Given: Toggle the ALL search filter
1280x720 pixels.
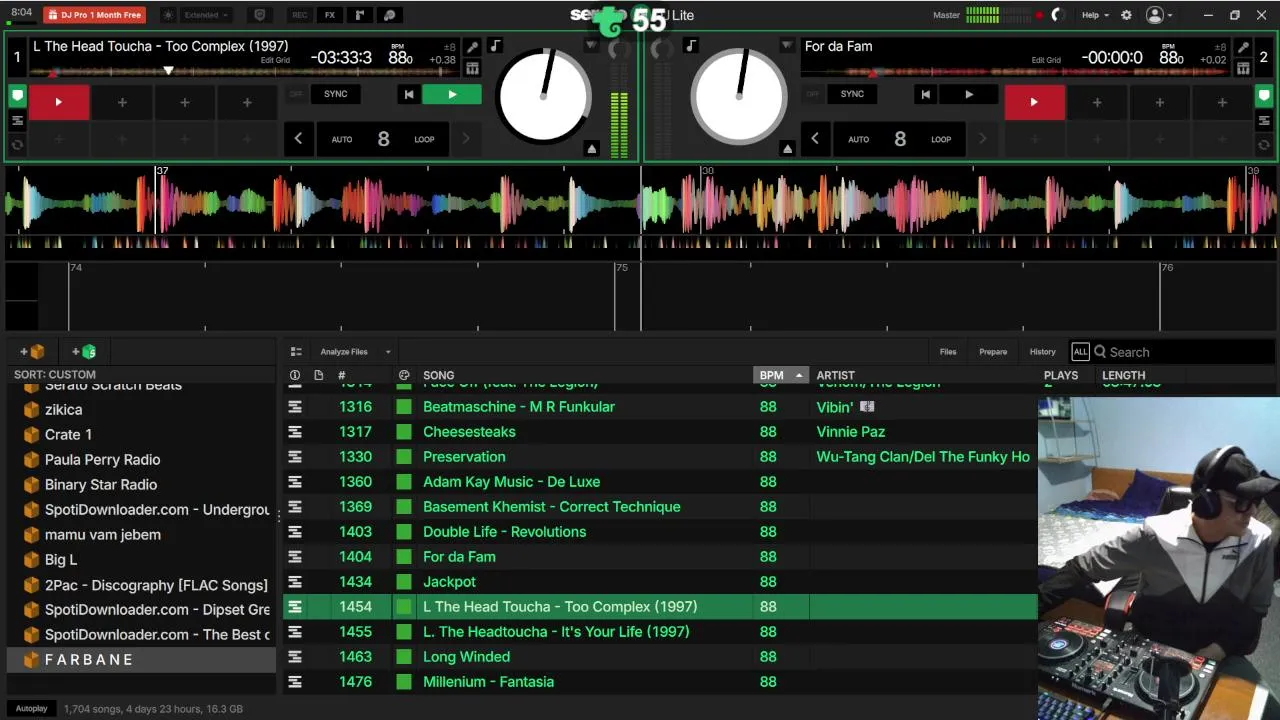Looking at the screenshot, I should [x=1080, y=352].
